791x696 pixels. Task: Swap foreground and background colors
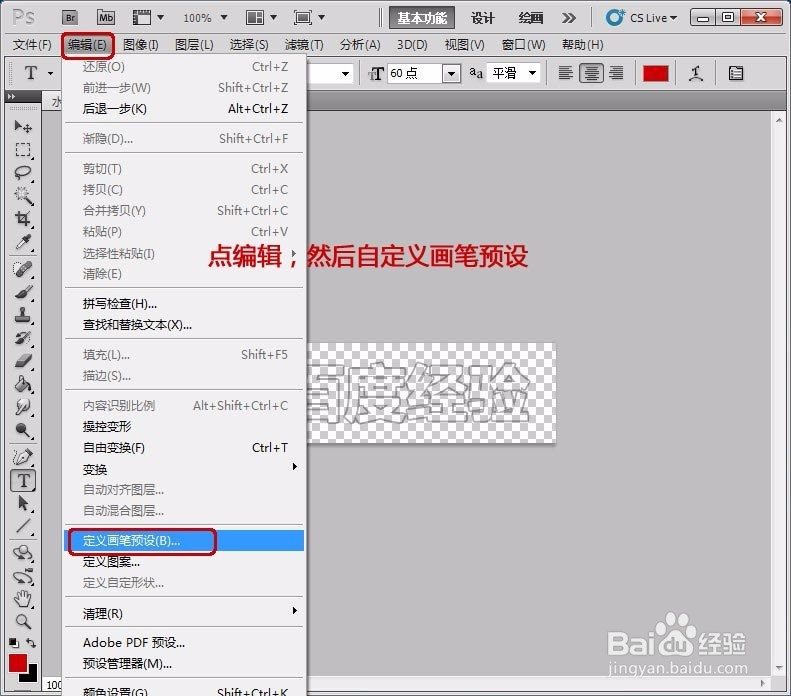click(31, 643)
